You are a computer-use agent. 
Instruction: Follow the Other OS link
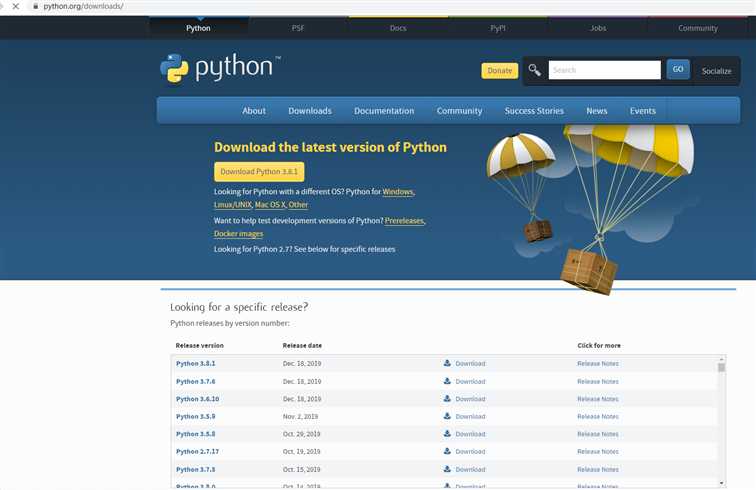[298, 204]
